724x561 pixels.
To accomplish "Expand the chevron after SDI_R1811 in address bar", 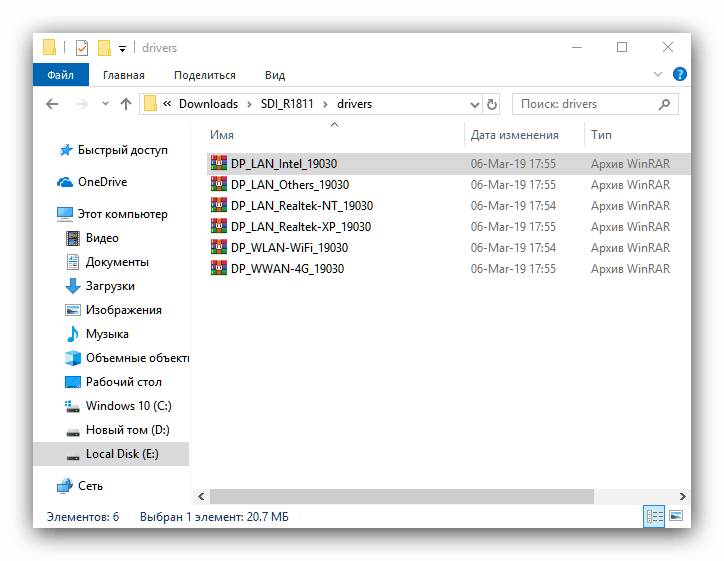I will point(326,104).
